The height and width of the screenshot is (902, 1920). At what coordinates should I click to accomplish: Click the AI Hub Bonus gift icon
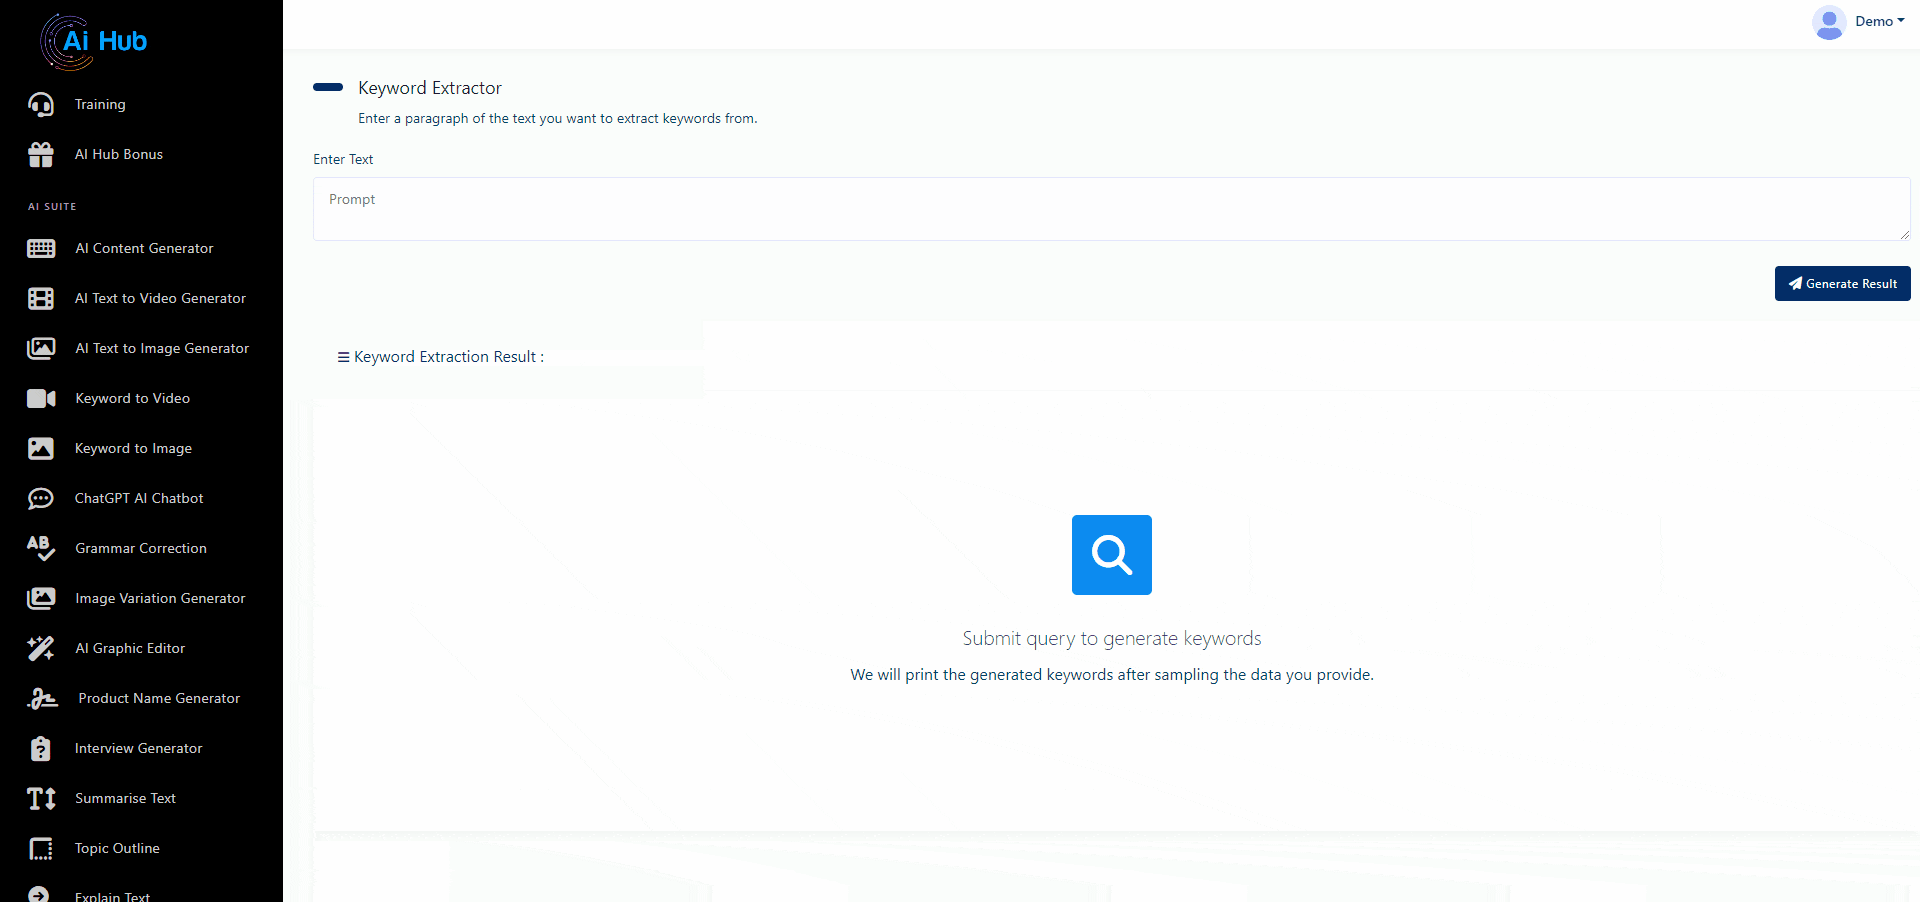[41, 155]
